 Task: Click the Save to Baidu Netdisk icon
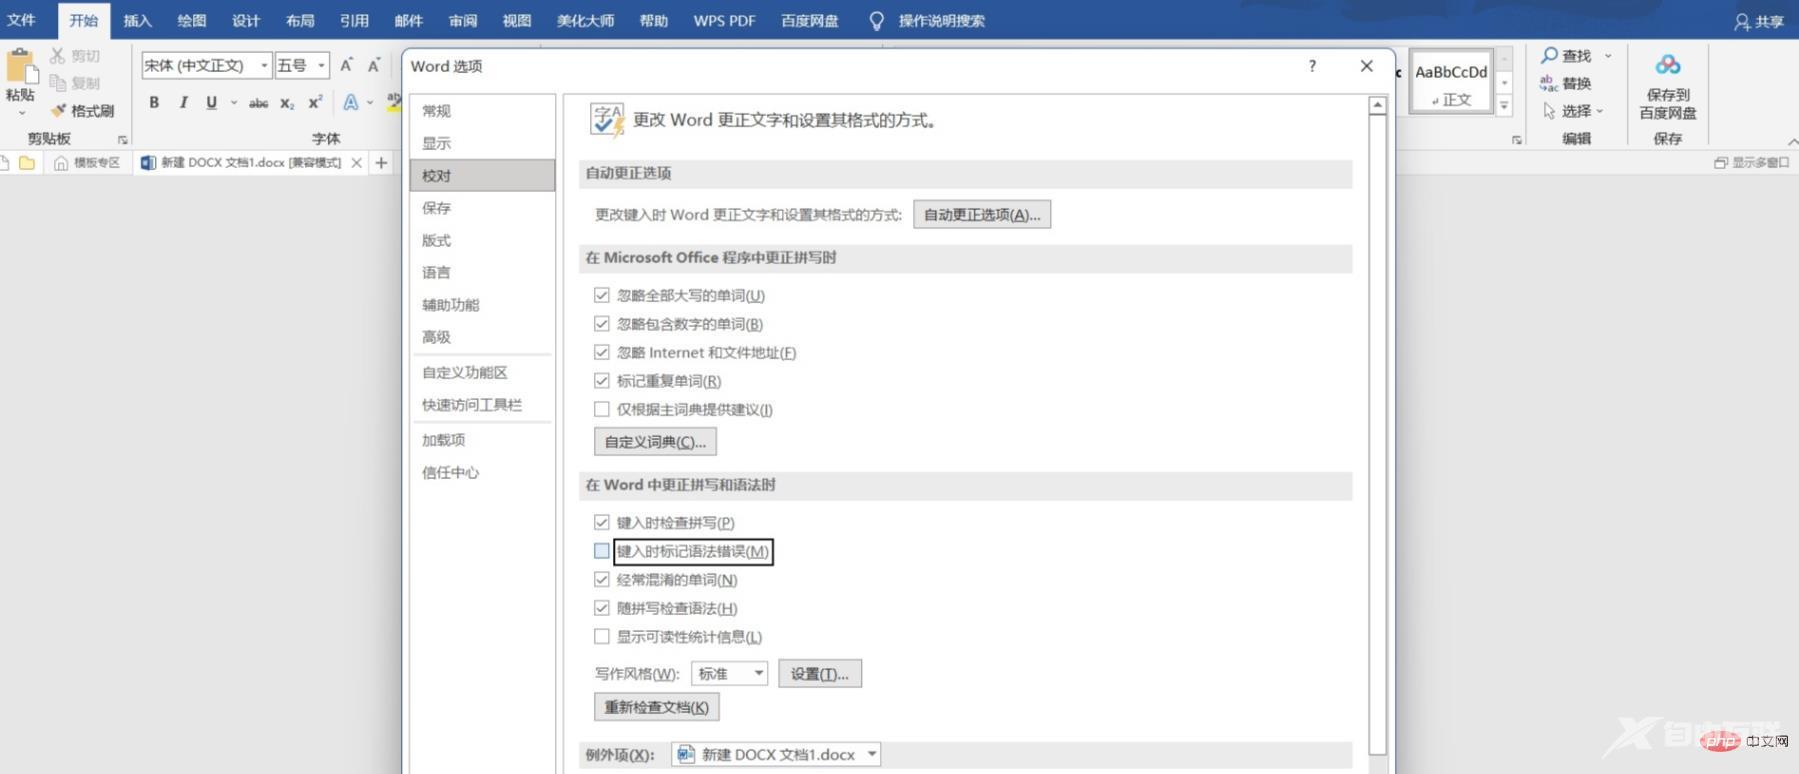pyautogui.click(x=1667, y=66)
